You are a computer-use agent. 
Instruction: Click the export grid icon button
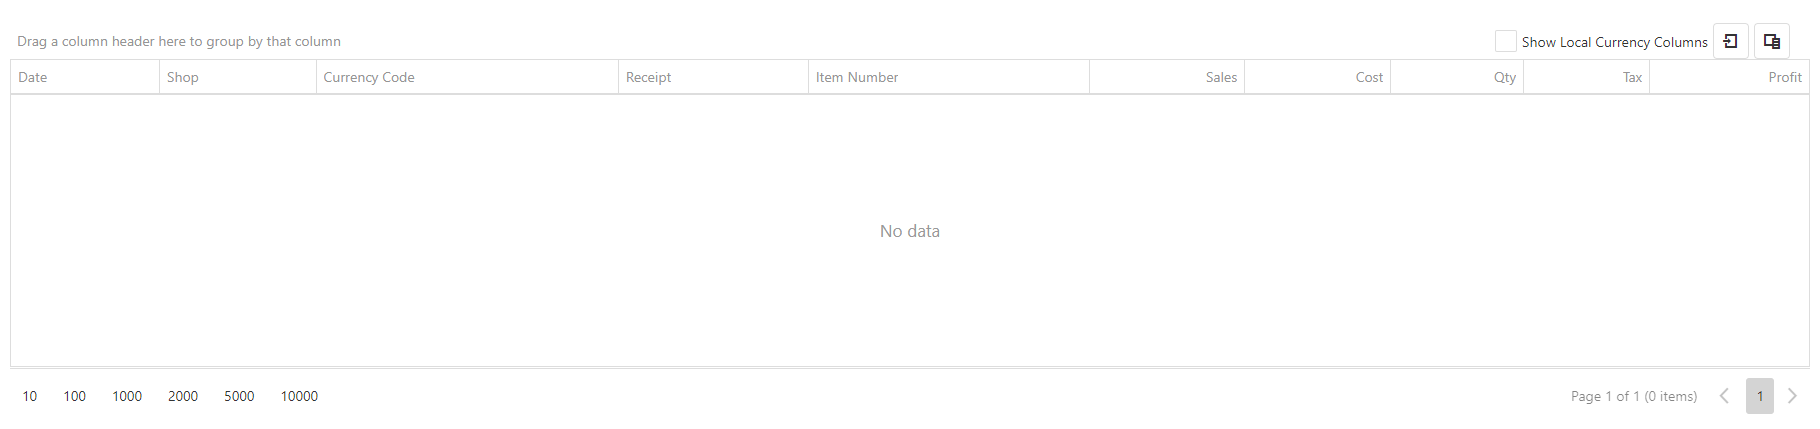pyautogui.click(x=1731, y=41)
